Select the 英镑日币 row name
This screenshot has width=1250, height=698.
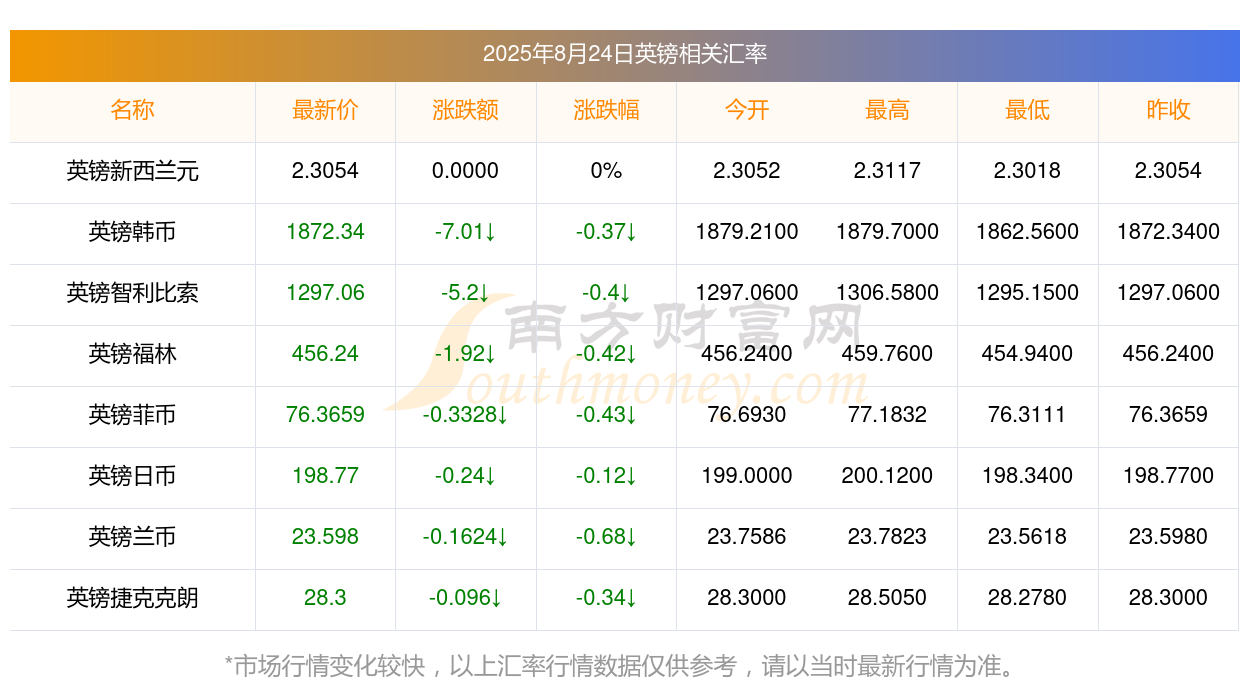[x=133, y=476]
